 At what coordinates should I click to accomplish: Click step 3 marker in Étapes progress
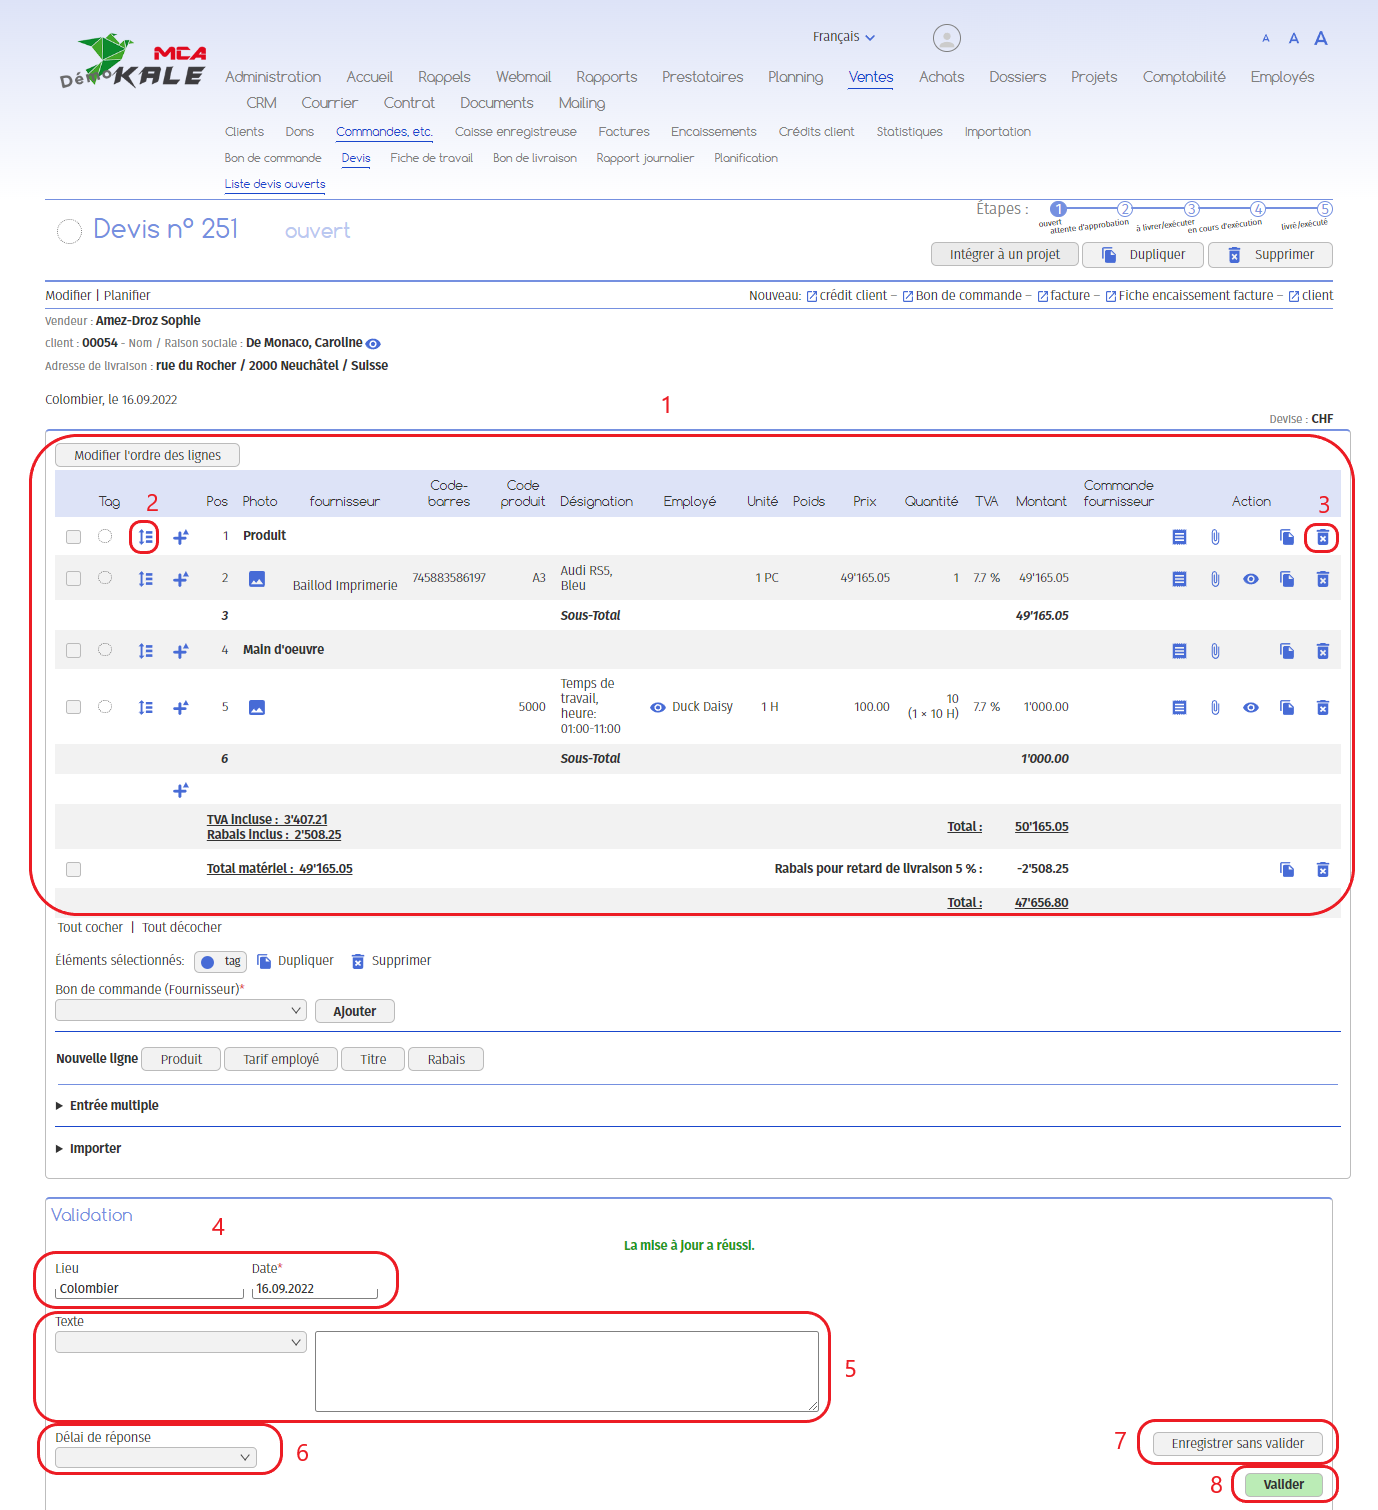(1191, 209)
